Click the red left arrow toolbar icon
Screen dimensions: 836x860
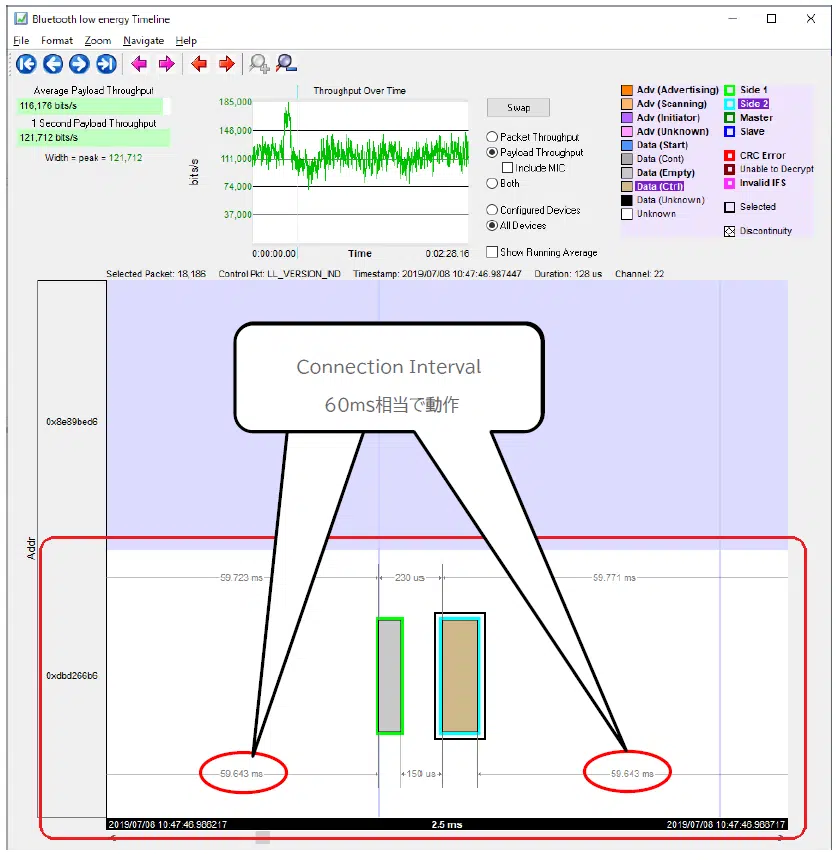point(199,64)
